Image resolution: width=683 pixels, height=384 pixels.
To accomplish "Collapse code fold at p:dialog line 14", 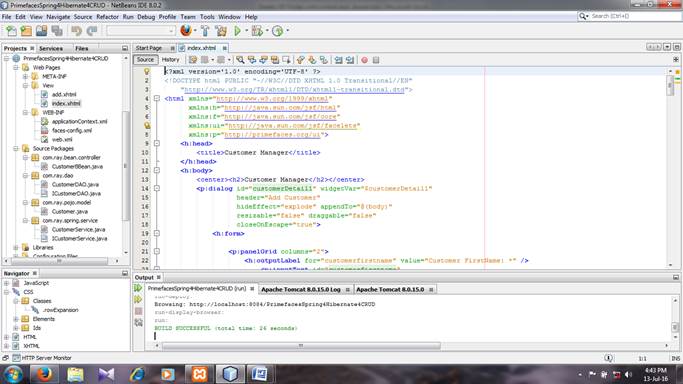I will [x=157, y=189].
